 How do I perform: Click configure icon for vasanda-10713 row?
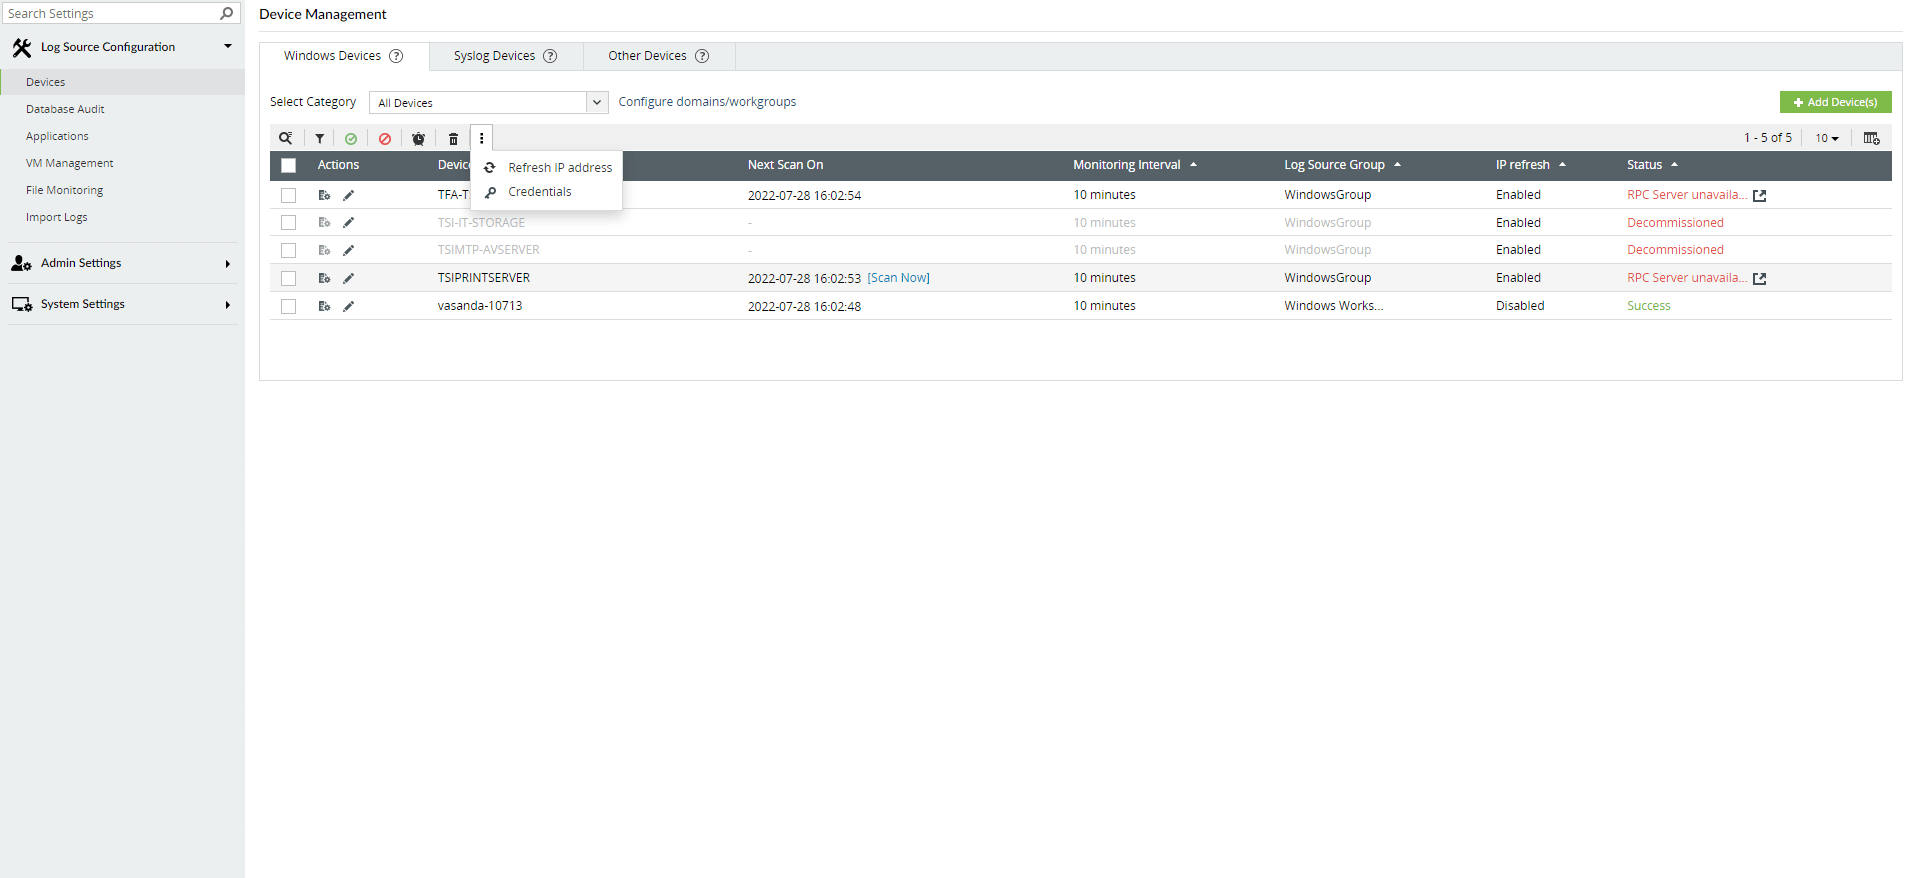(324, 306)
